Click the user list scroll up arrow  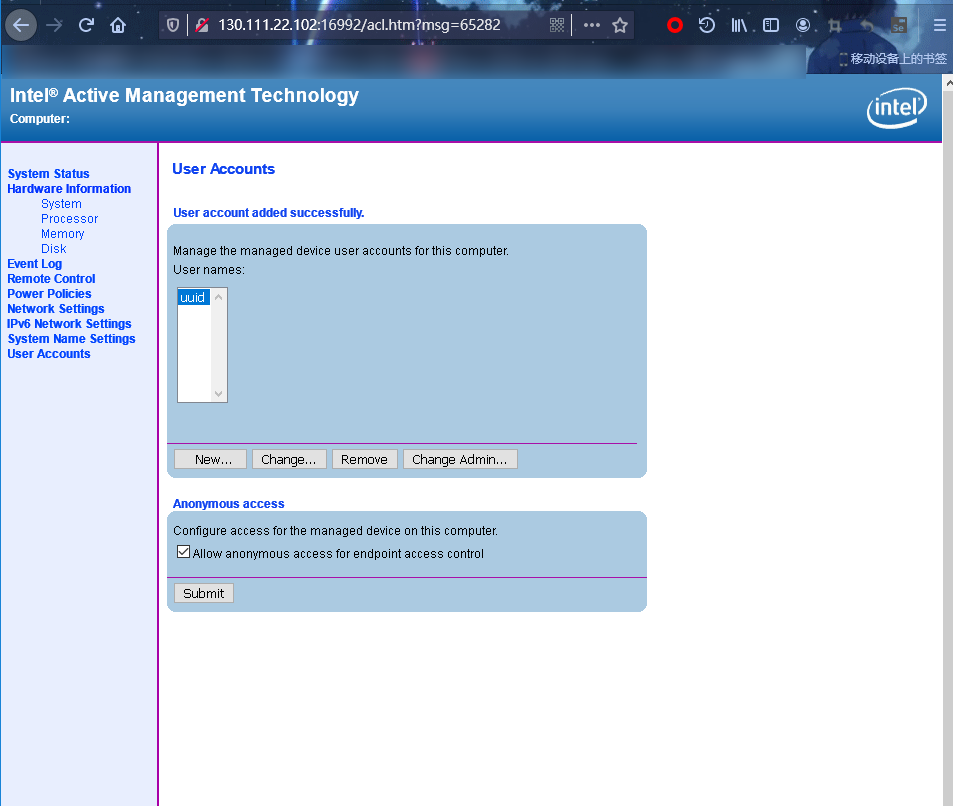pos(219,297)
